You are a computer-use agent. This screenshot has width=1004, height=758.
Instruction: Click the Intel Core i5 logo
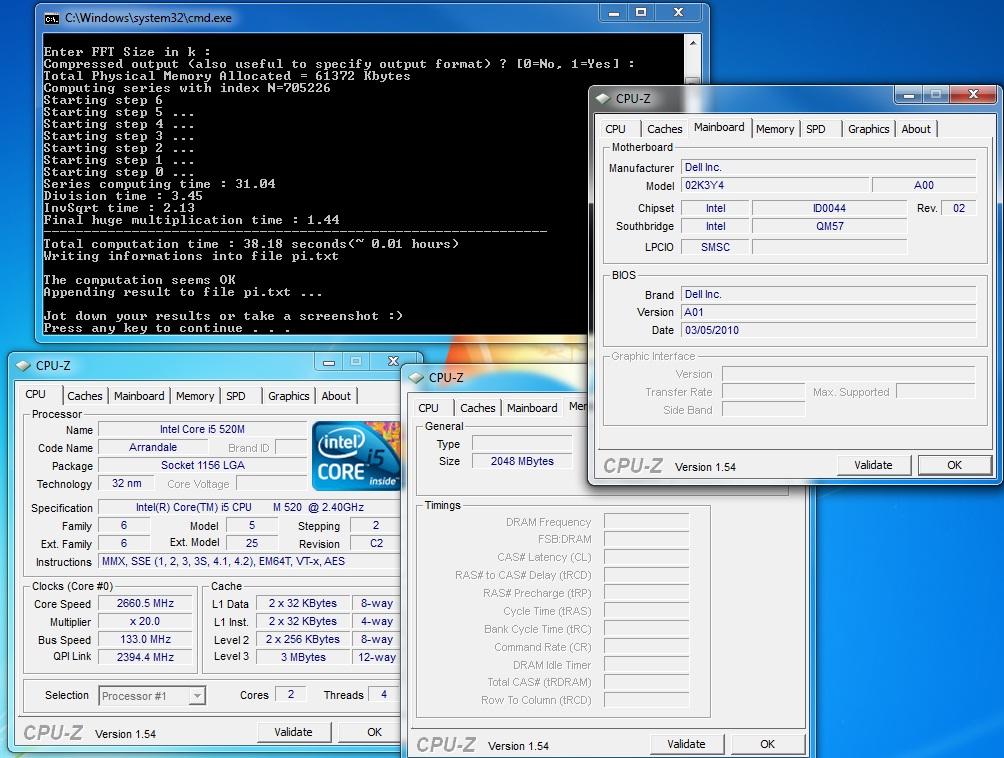coord(356,456)
